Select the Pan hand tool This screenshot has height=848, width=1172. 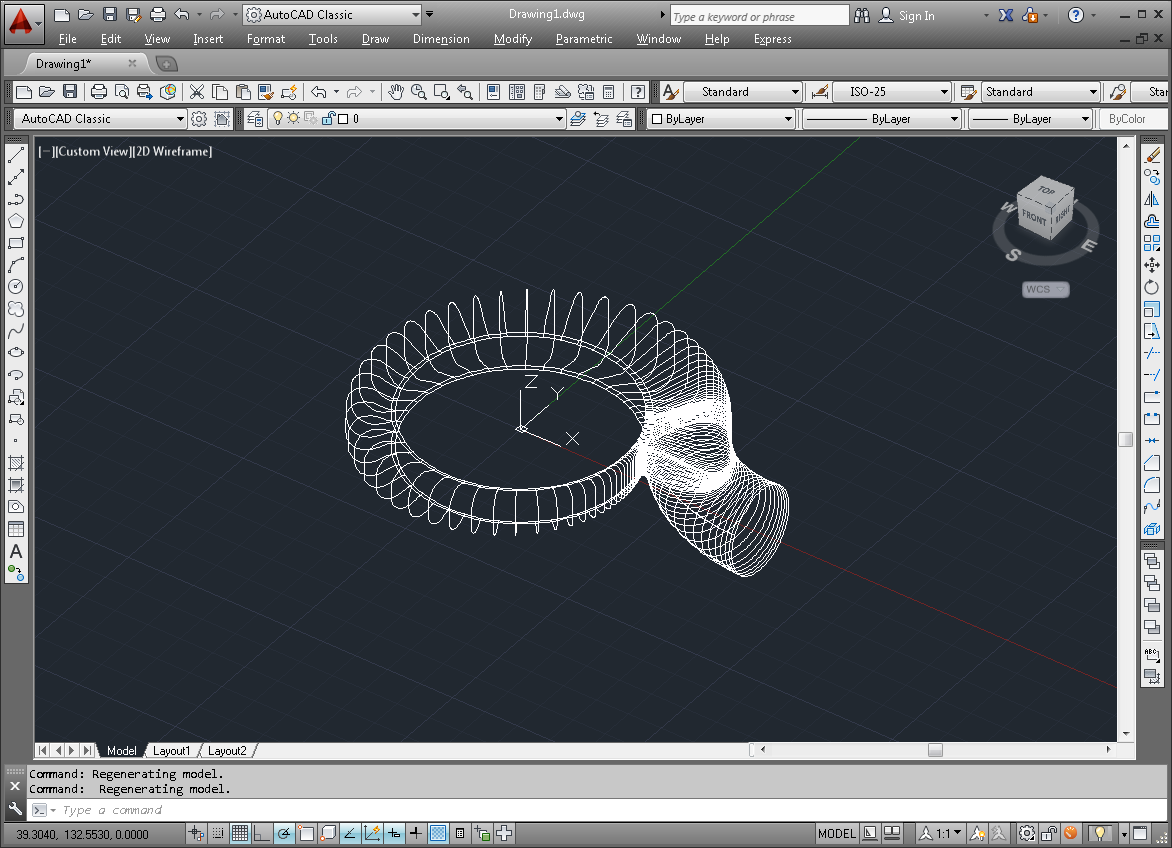(395, 92)
